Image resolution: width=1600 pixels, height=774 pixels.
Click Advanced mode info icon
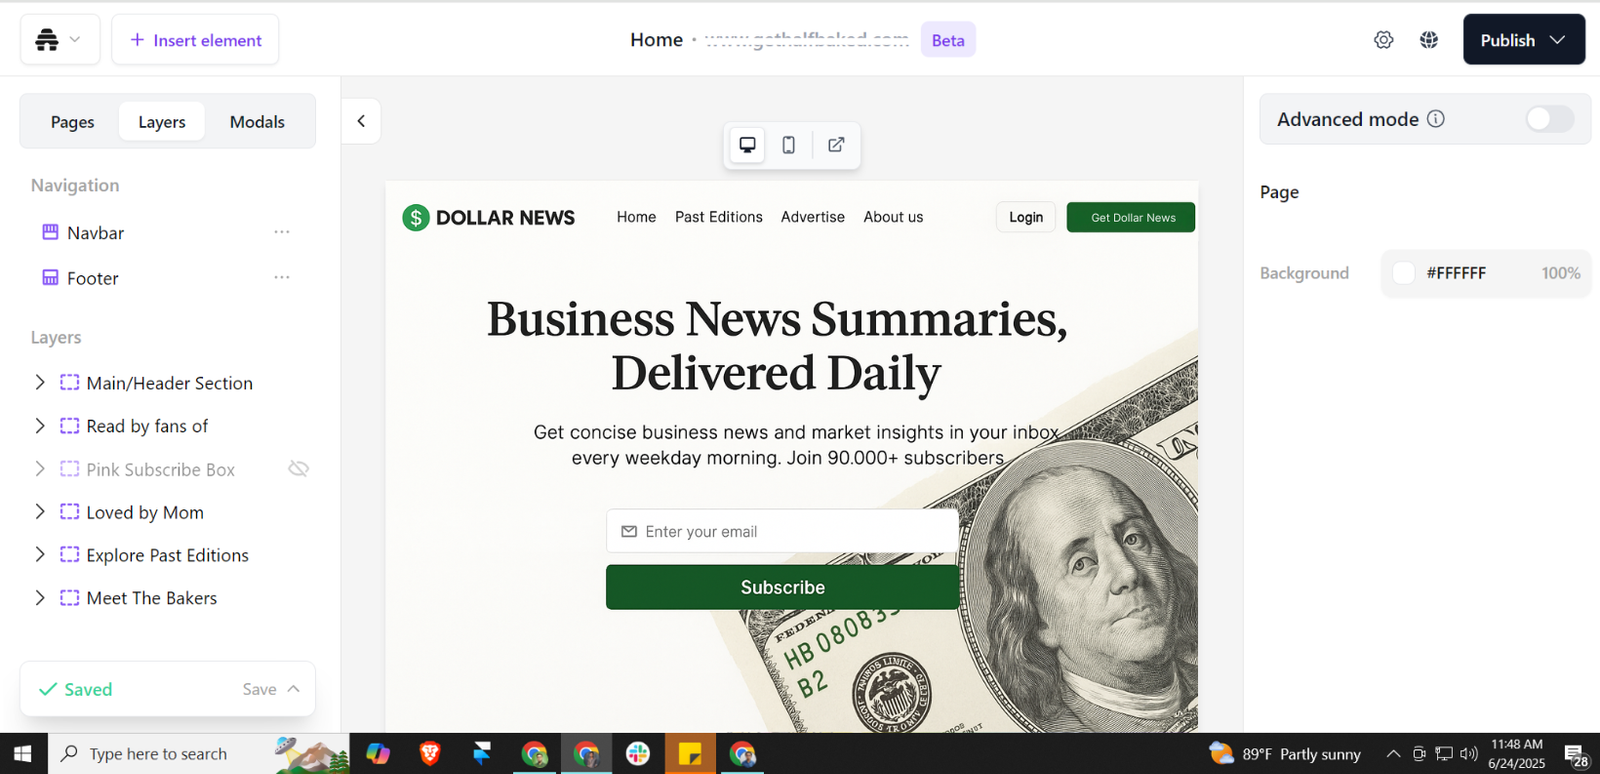[x=1436, y=119]
